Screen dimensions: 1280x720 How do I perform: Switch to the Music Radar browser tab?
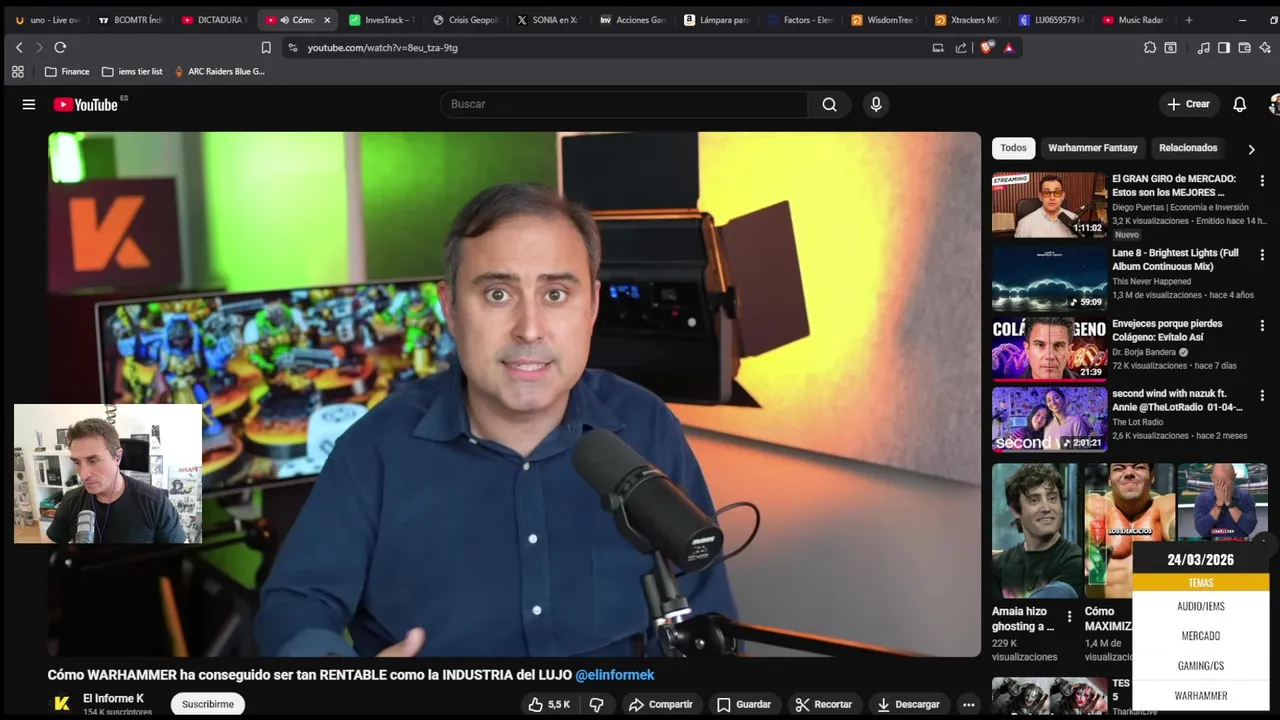pos(1134,20)
